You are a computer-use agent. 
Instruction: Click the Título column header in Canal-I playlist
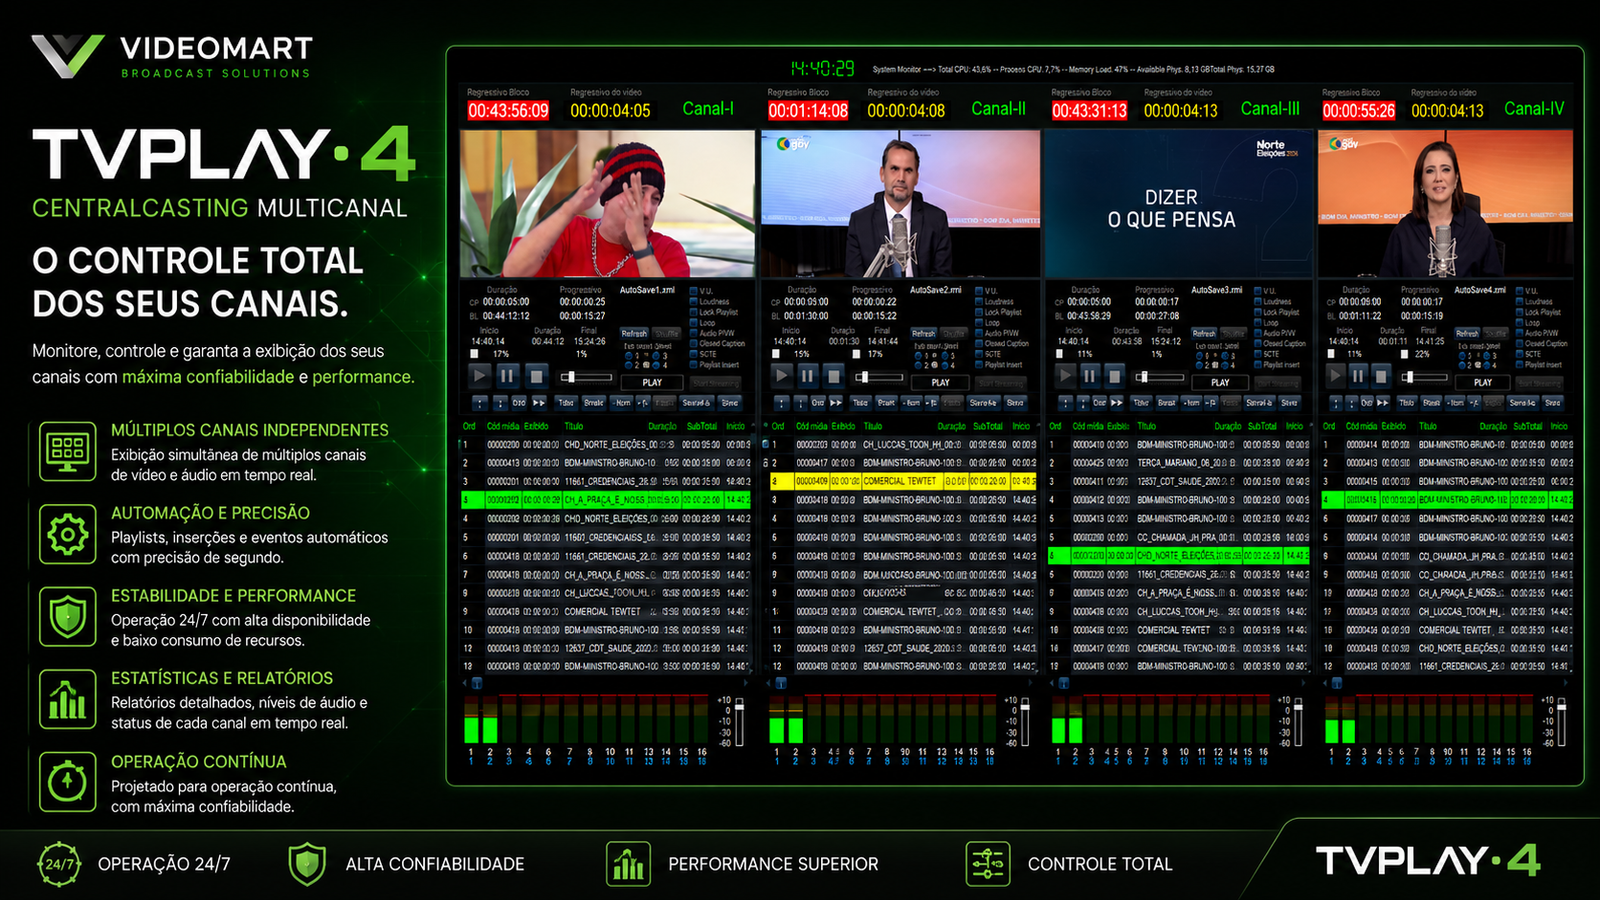click(574, 426)
